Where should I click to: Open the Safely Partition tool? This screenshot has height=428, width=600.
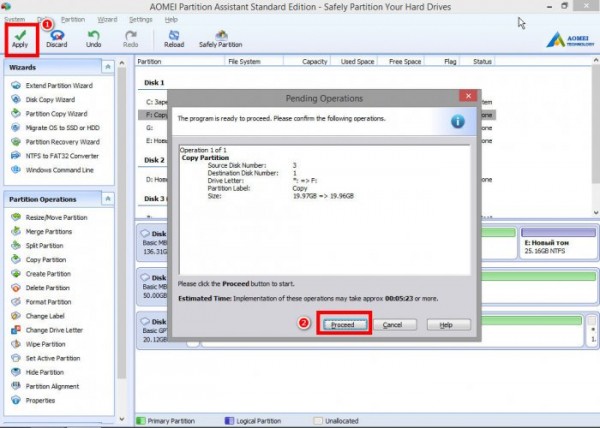point(221,39)
